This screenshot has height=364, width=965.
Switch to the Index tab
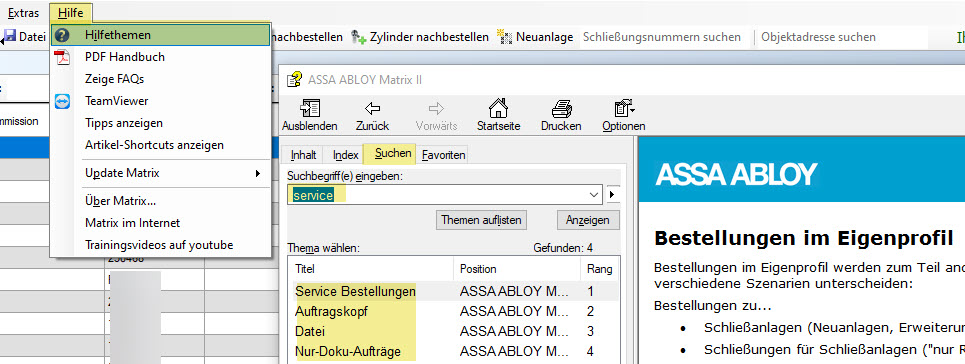345,155
